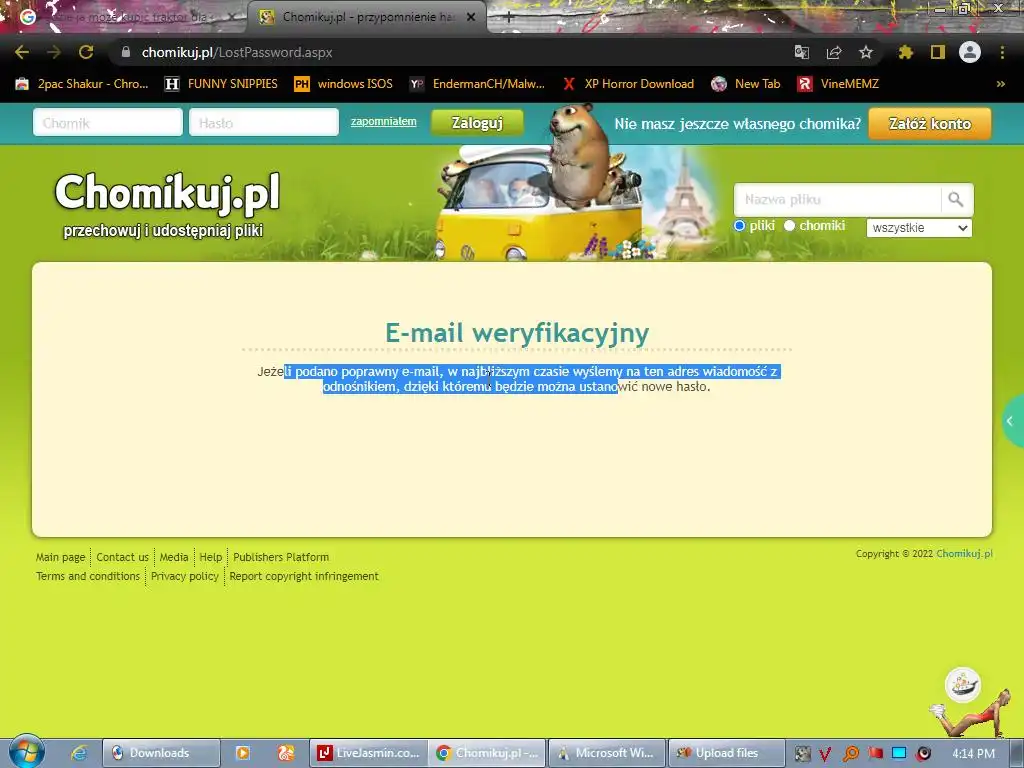
Task: Click the blue monitor tray icon
Action: pyautogui.click(x=899, y=754)
